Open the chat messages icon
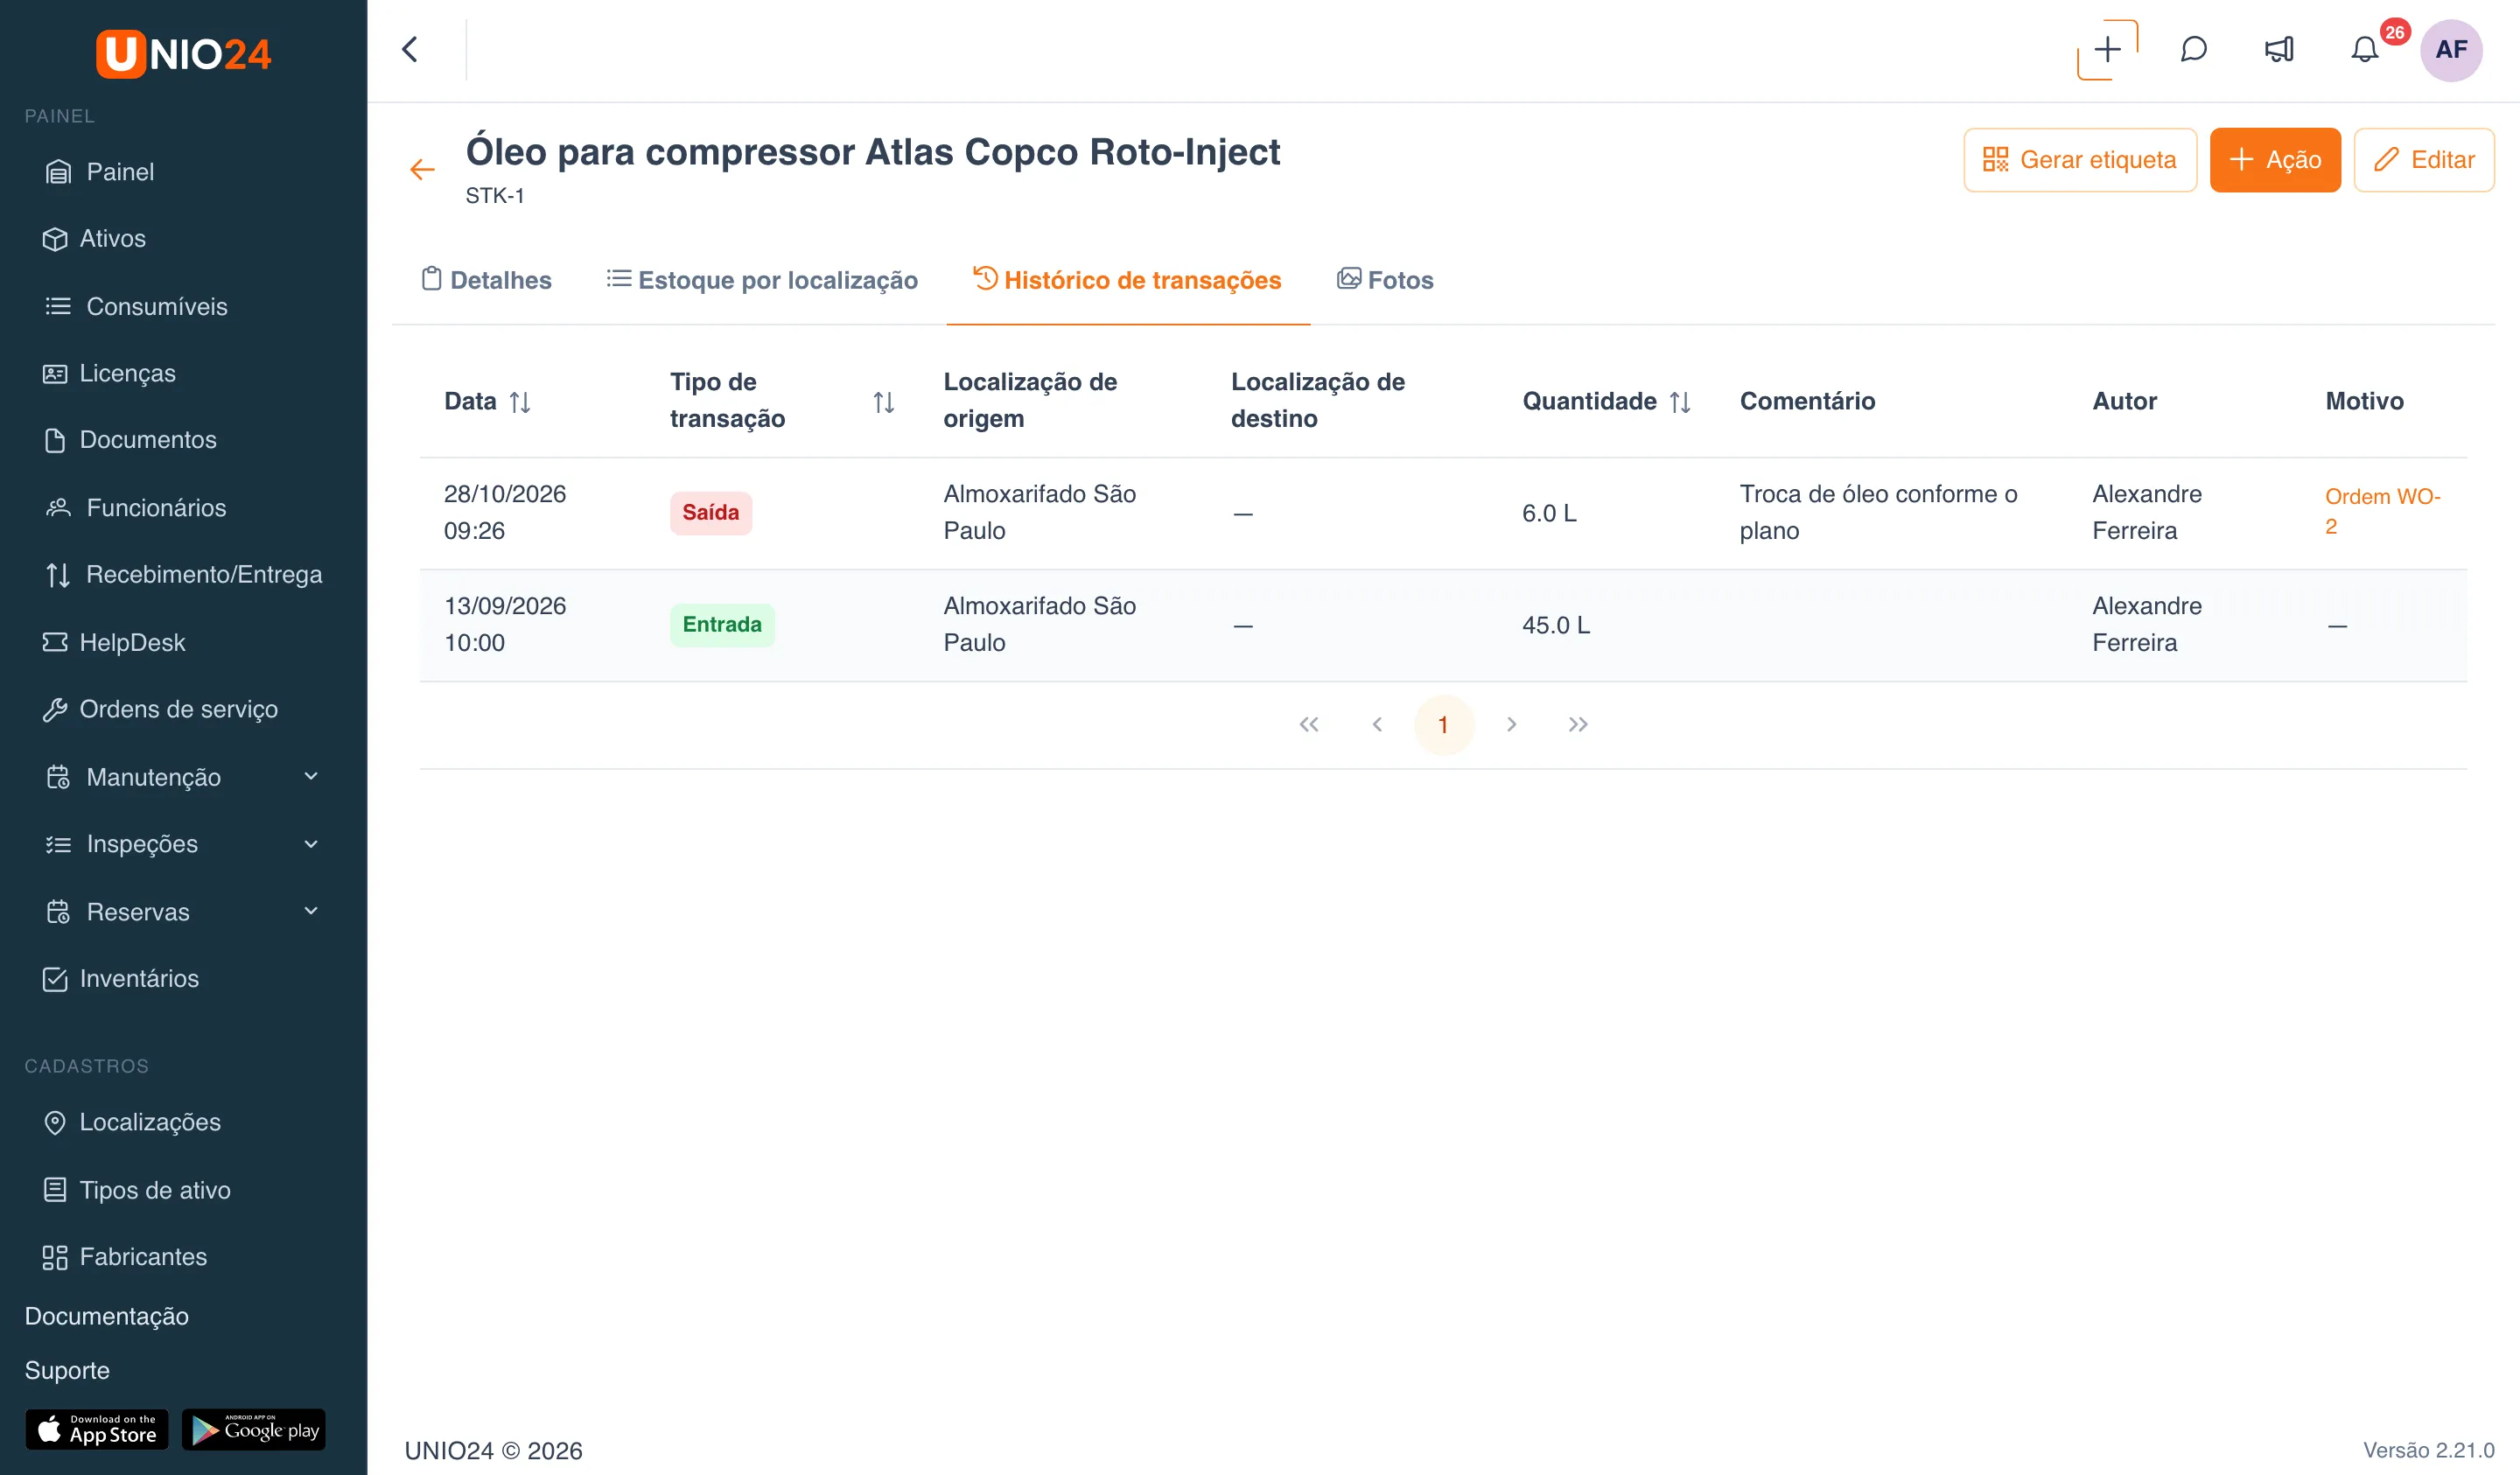 coord(2193,50)
